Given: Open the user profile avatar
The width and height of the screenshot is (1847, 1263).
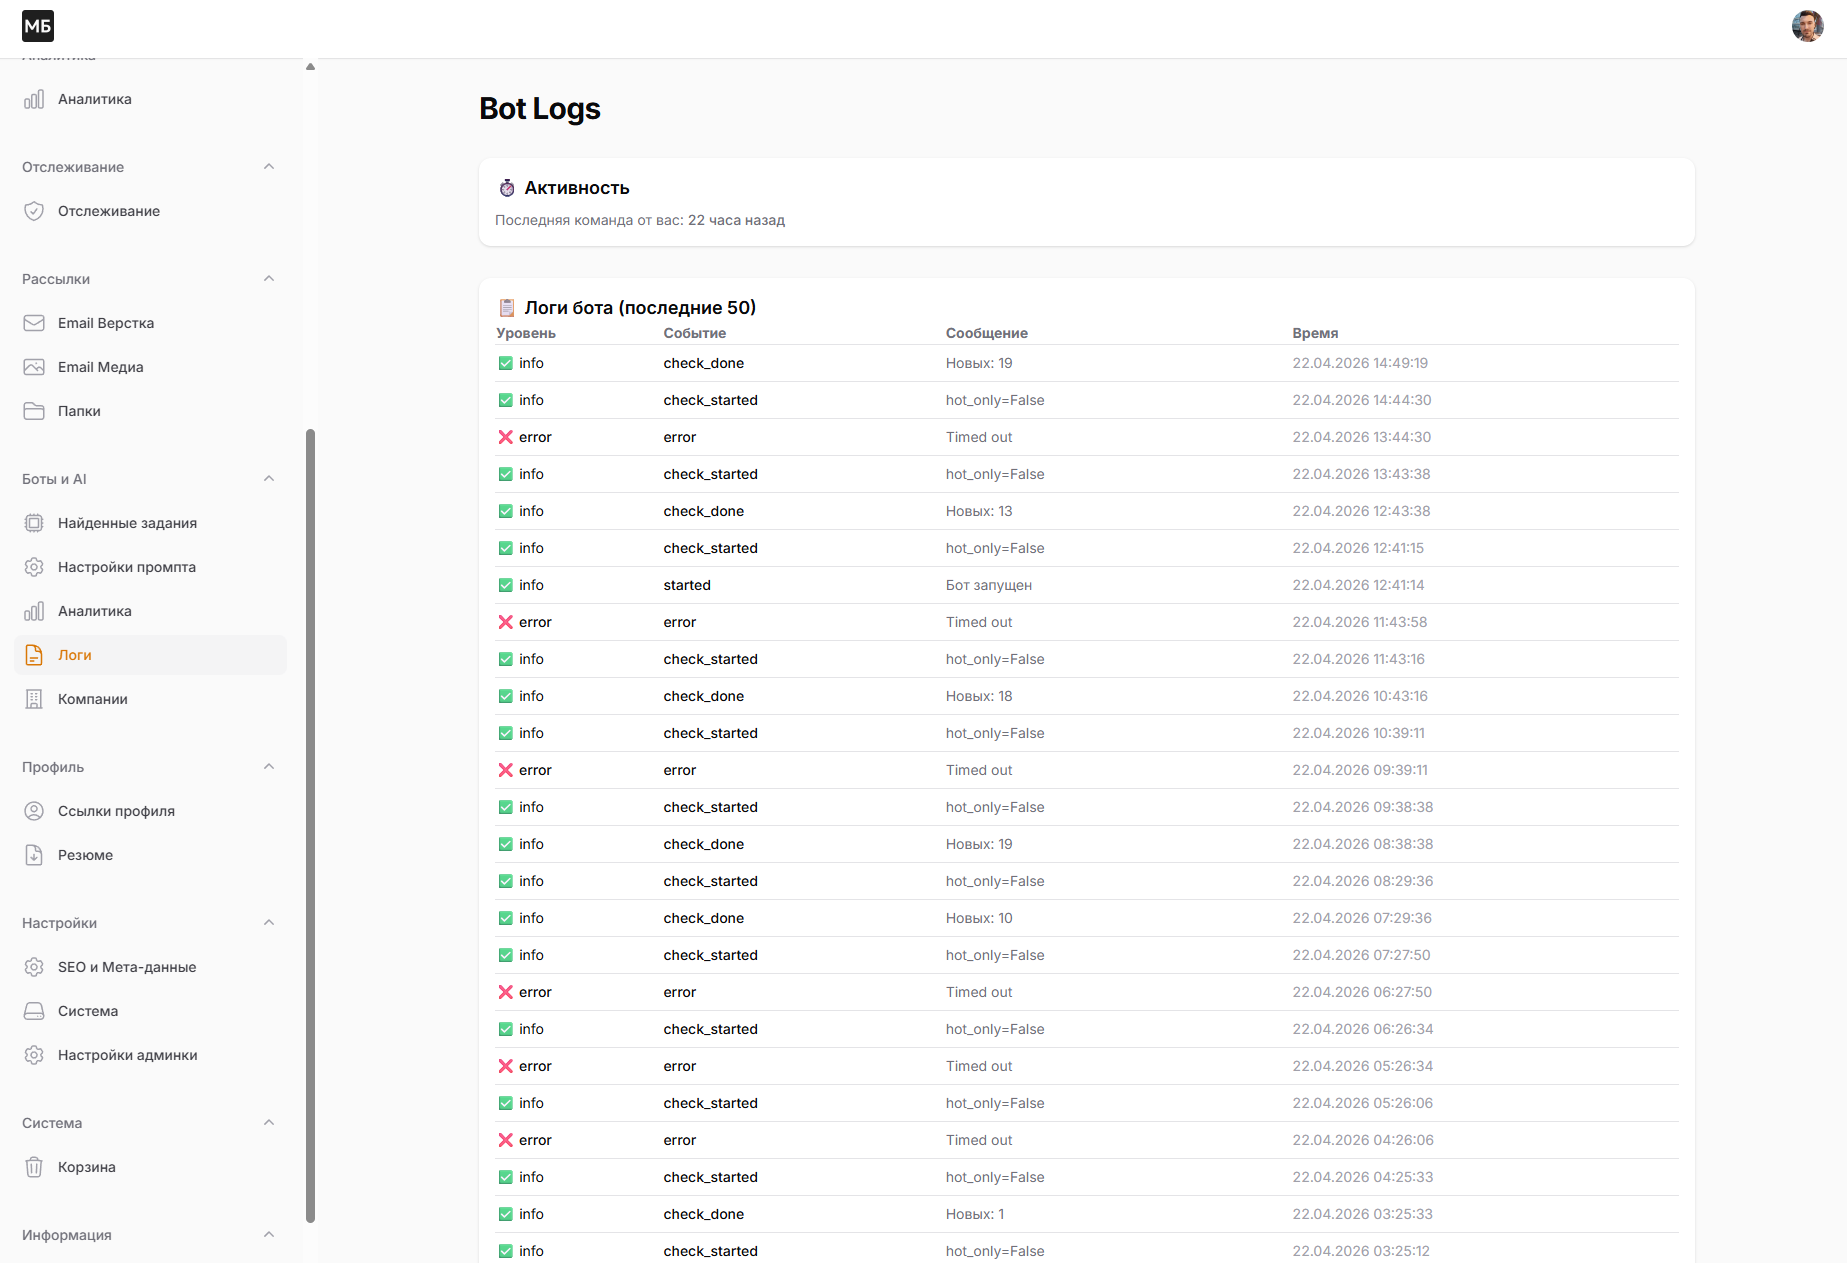Looking at the screenshot, I should (x=1807, y=26).
